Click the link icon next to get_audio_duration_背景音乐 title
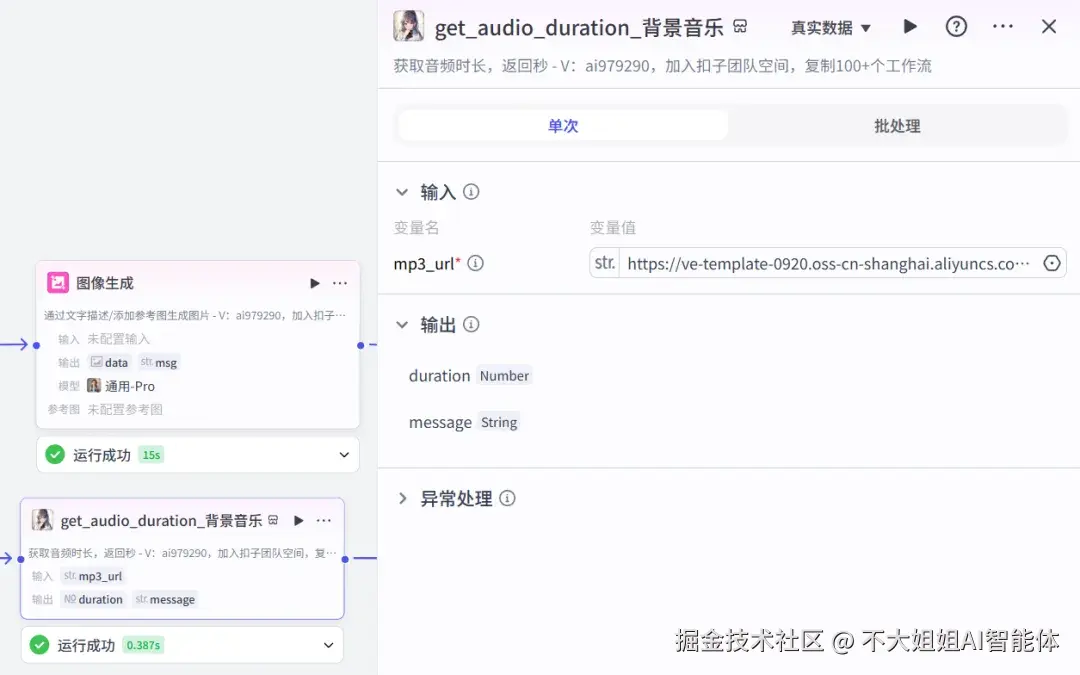 pos(739,27)
